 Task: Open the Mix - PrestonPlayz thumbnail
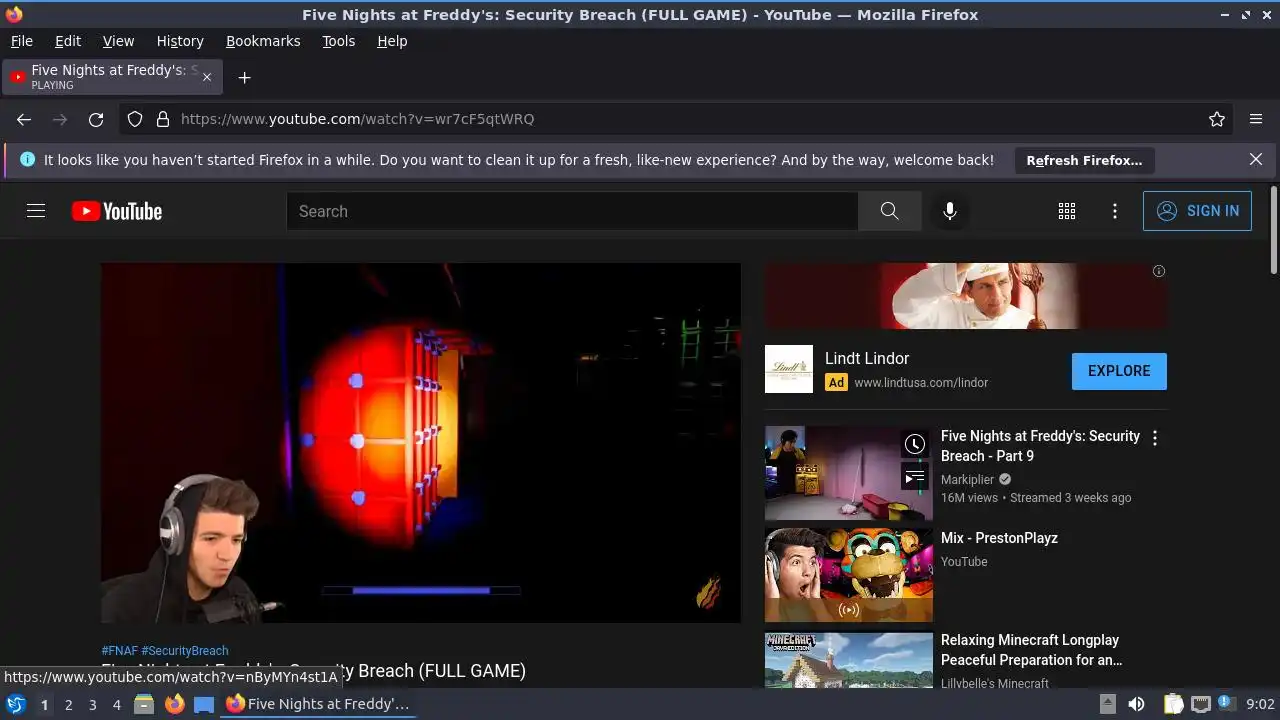click(849, 576)
